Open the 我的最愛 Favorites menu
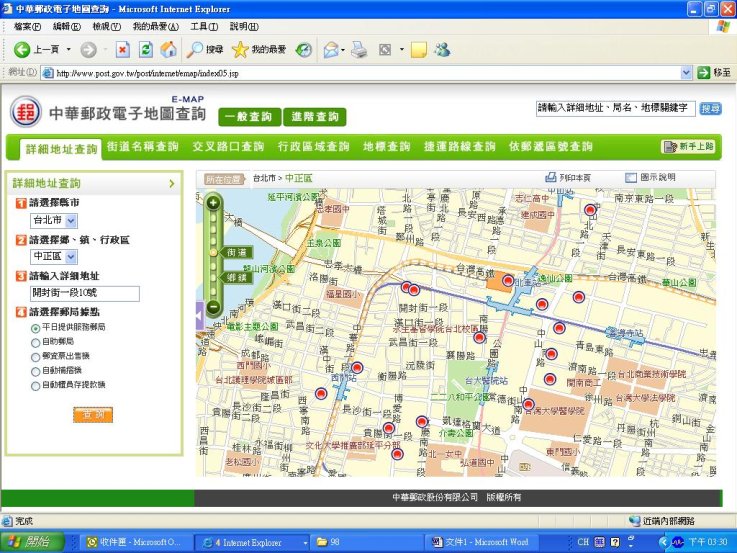 point(156,27)
